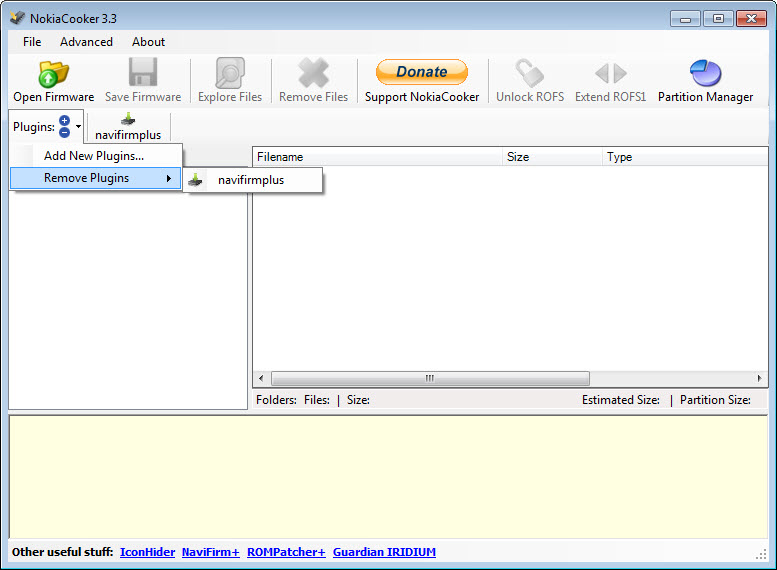Open the Guardian IRIDIUM link
Screen dimensions: 777x570
(384, 552)
